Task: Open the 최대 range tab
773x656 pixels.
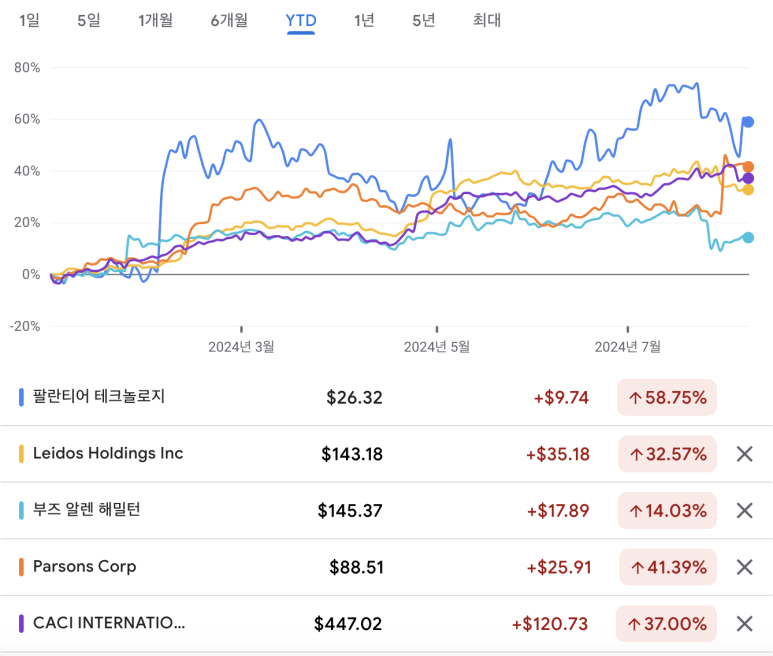Action: click(487, 20)
